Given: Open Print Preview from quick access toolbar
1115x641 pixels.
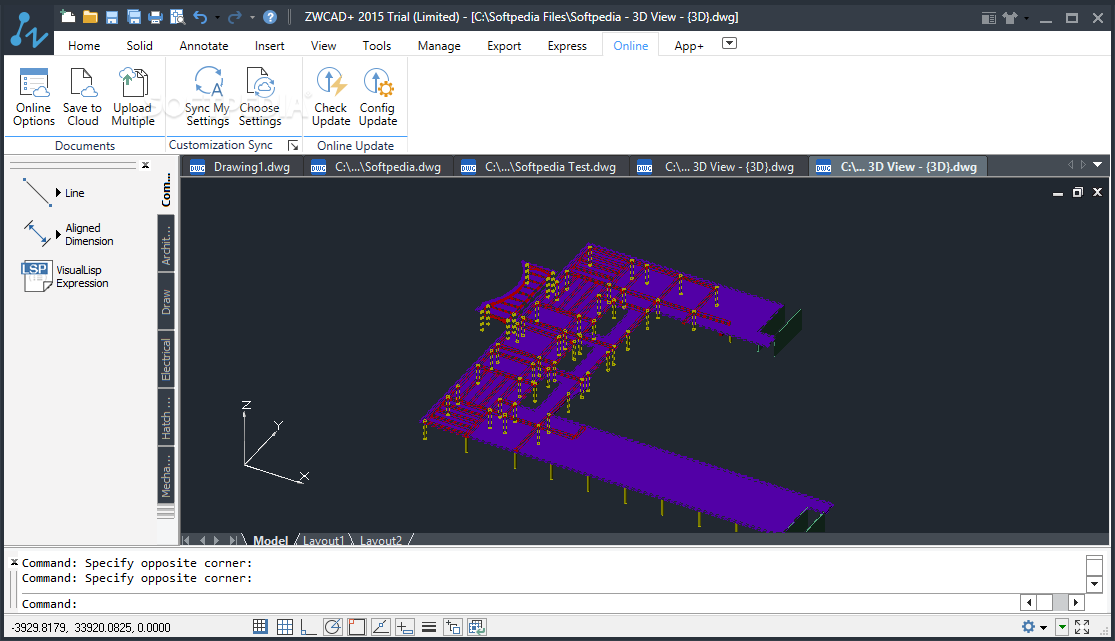Looking at the screenshot, I should (177, 17).
